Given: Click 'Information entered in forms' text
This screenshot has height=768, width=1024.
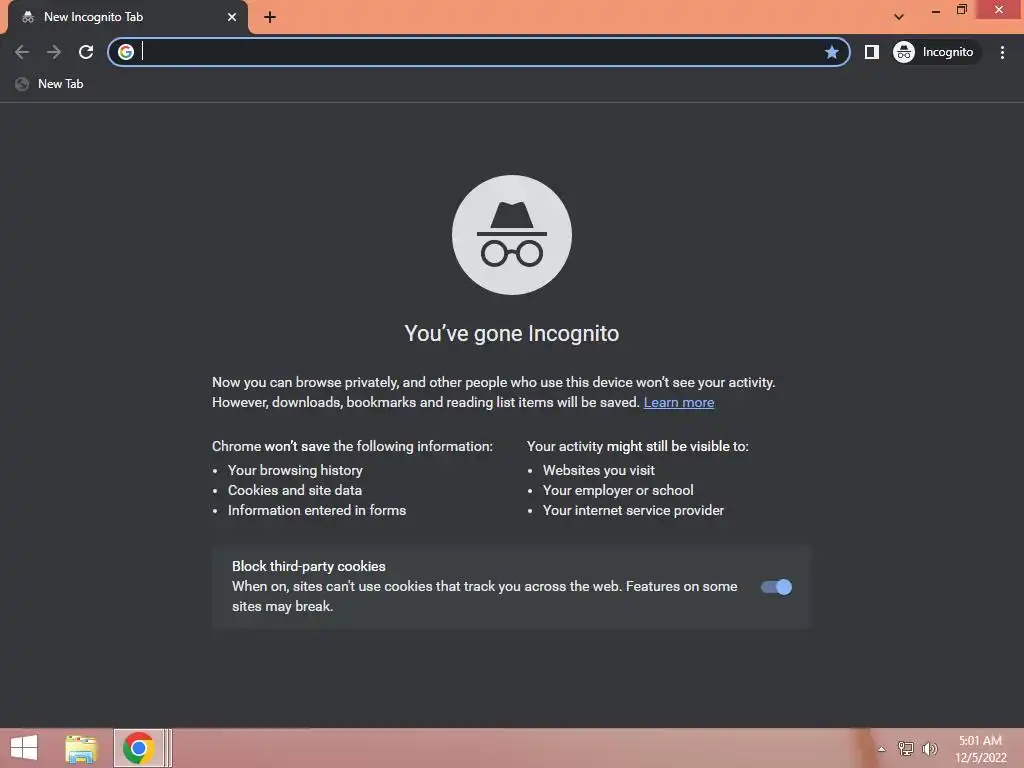Looking at the screenshot, I should pyautogui.click(x=317, y=510).
